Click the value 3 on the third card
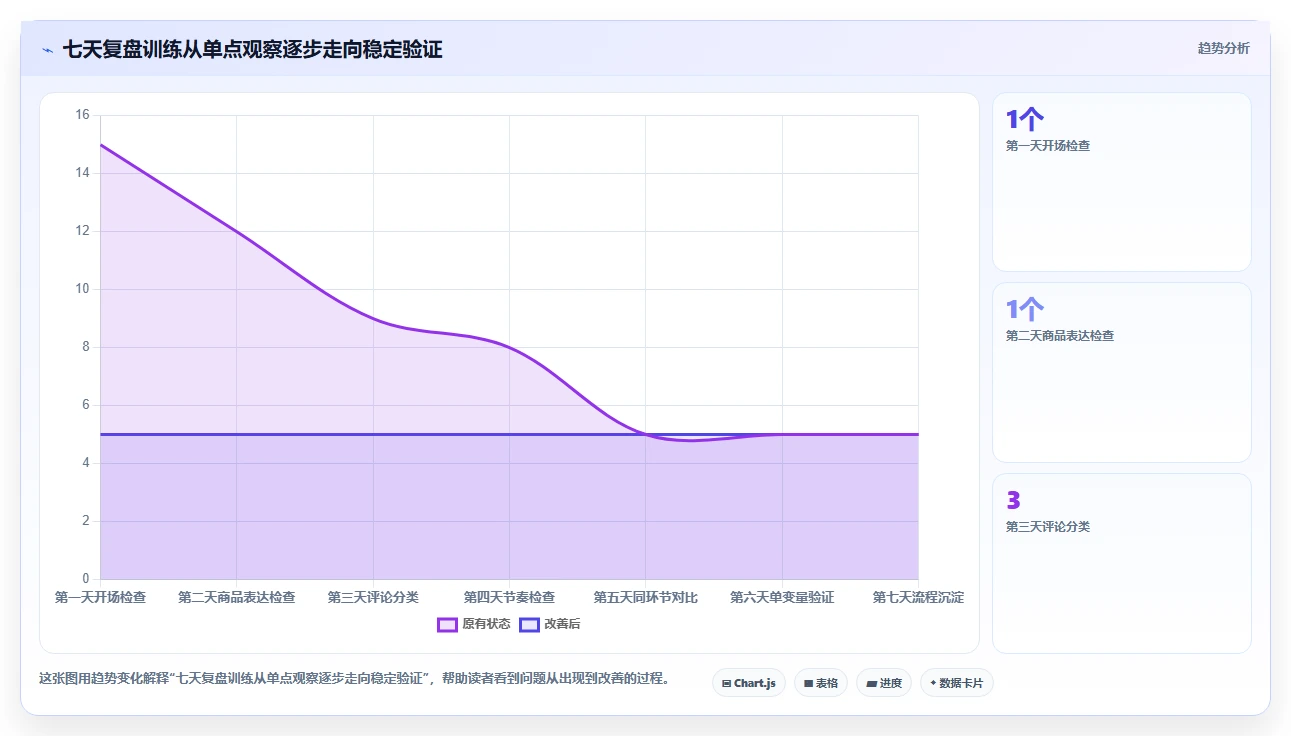1291x736 pixels. click(x=1013, y=500)
